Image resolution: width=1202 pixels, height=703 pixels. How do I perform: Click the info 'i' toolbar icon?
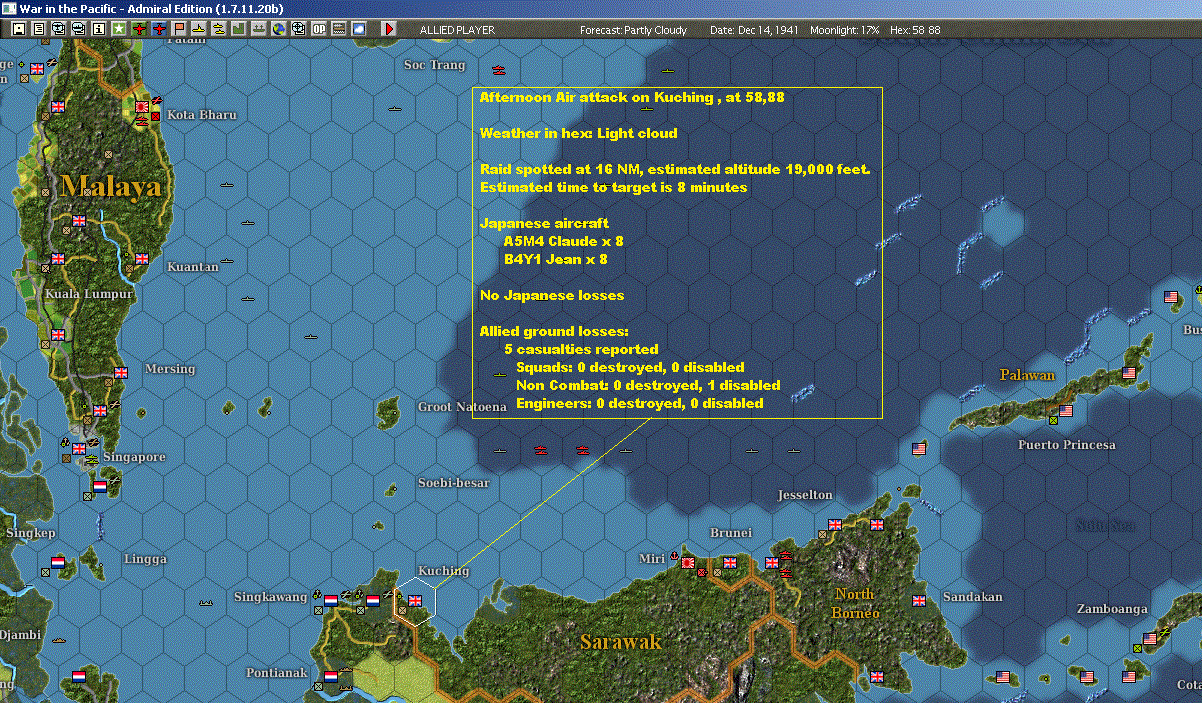coord(99,29)
